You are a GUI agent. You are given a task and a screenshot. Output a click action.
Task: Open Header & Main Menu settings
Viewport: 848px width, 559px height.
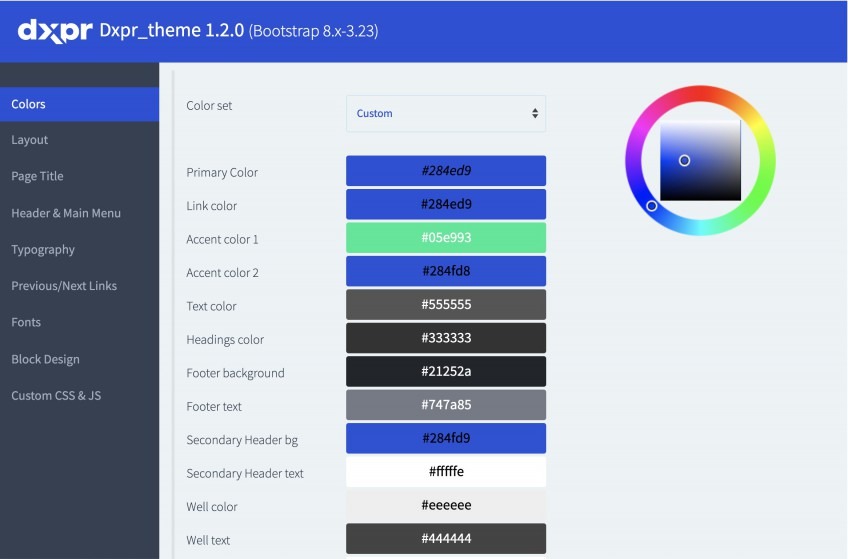pos(66,213)
